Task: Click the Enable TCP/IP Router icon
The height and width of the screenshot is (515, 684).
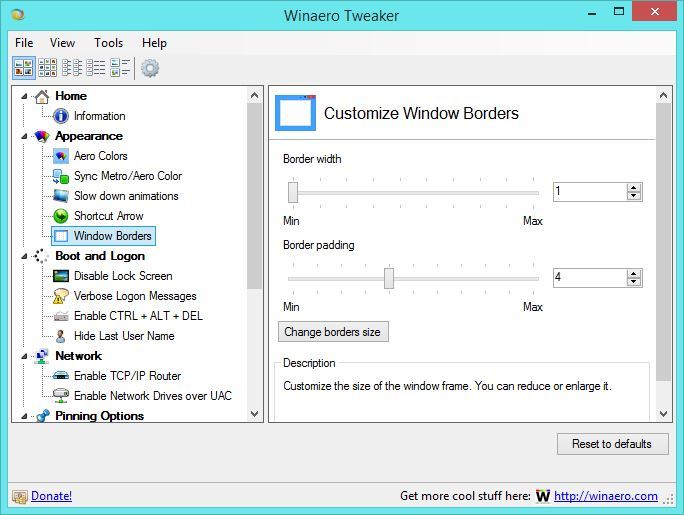Action: 61,375
